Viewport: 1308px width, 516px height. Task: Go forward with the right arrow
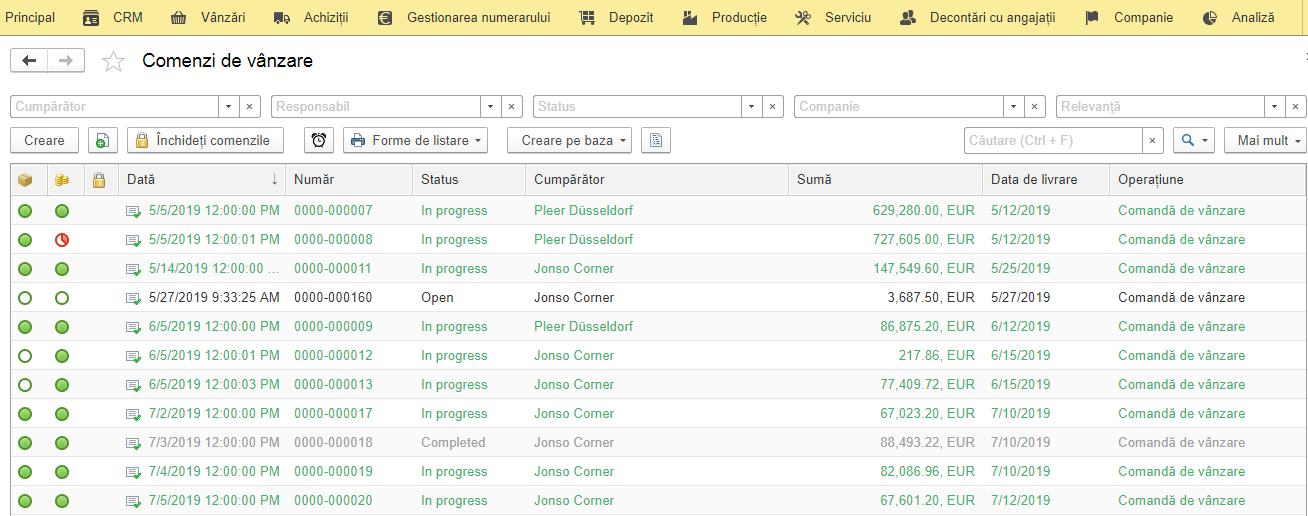pos(66,61)
